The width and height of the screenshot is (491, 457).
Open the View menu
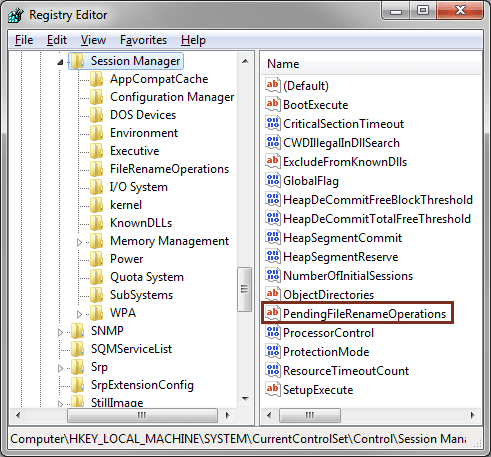point(93,40)
